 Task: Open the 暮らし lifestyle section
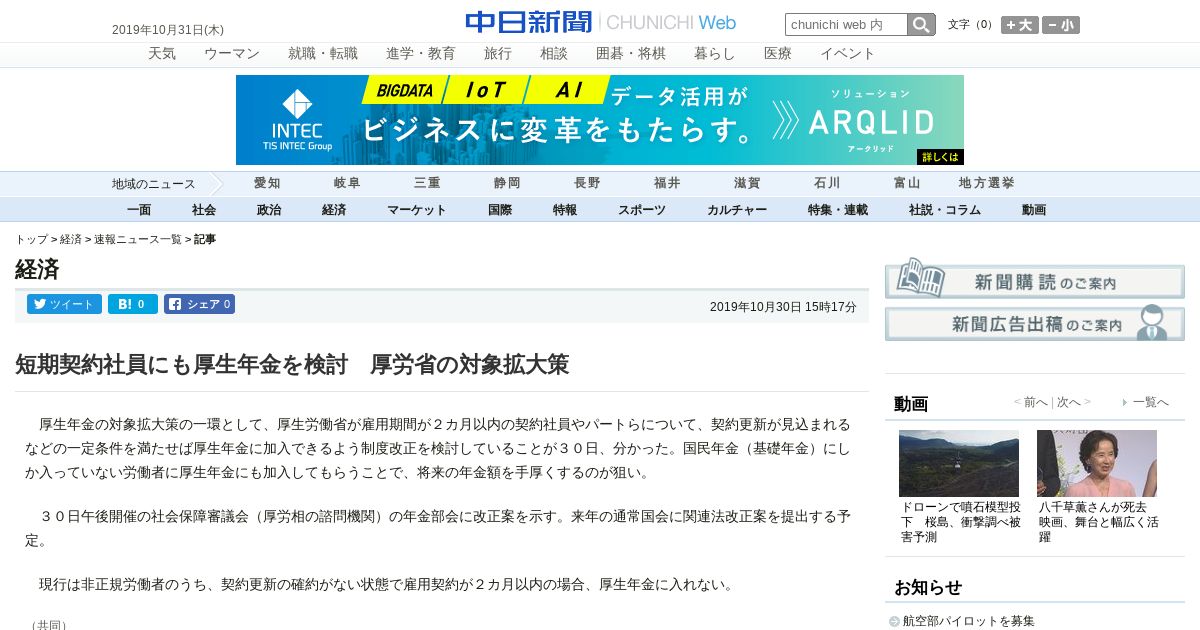pyautogui.click(x=715, y=54)
